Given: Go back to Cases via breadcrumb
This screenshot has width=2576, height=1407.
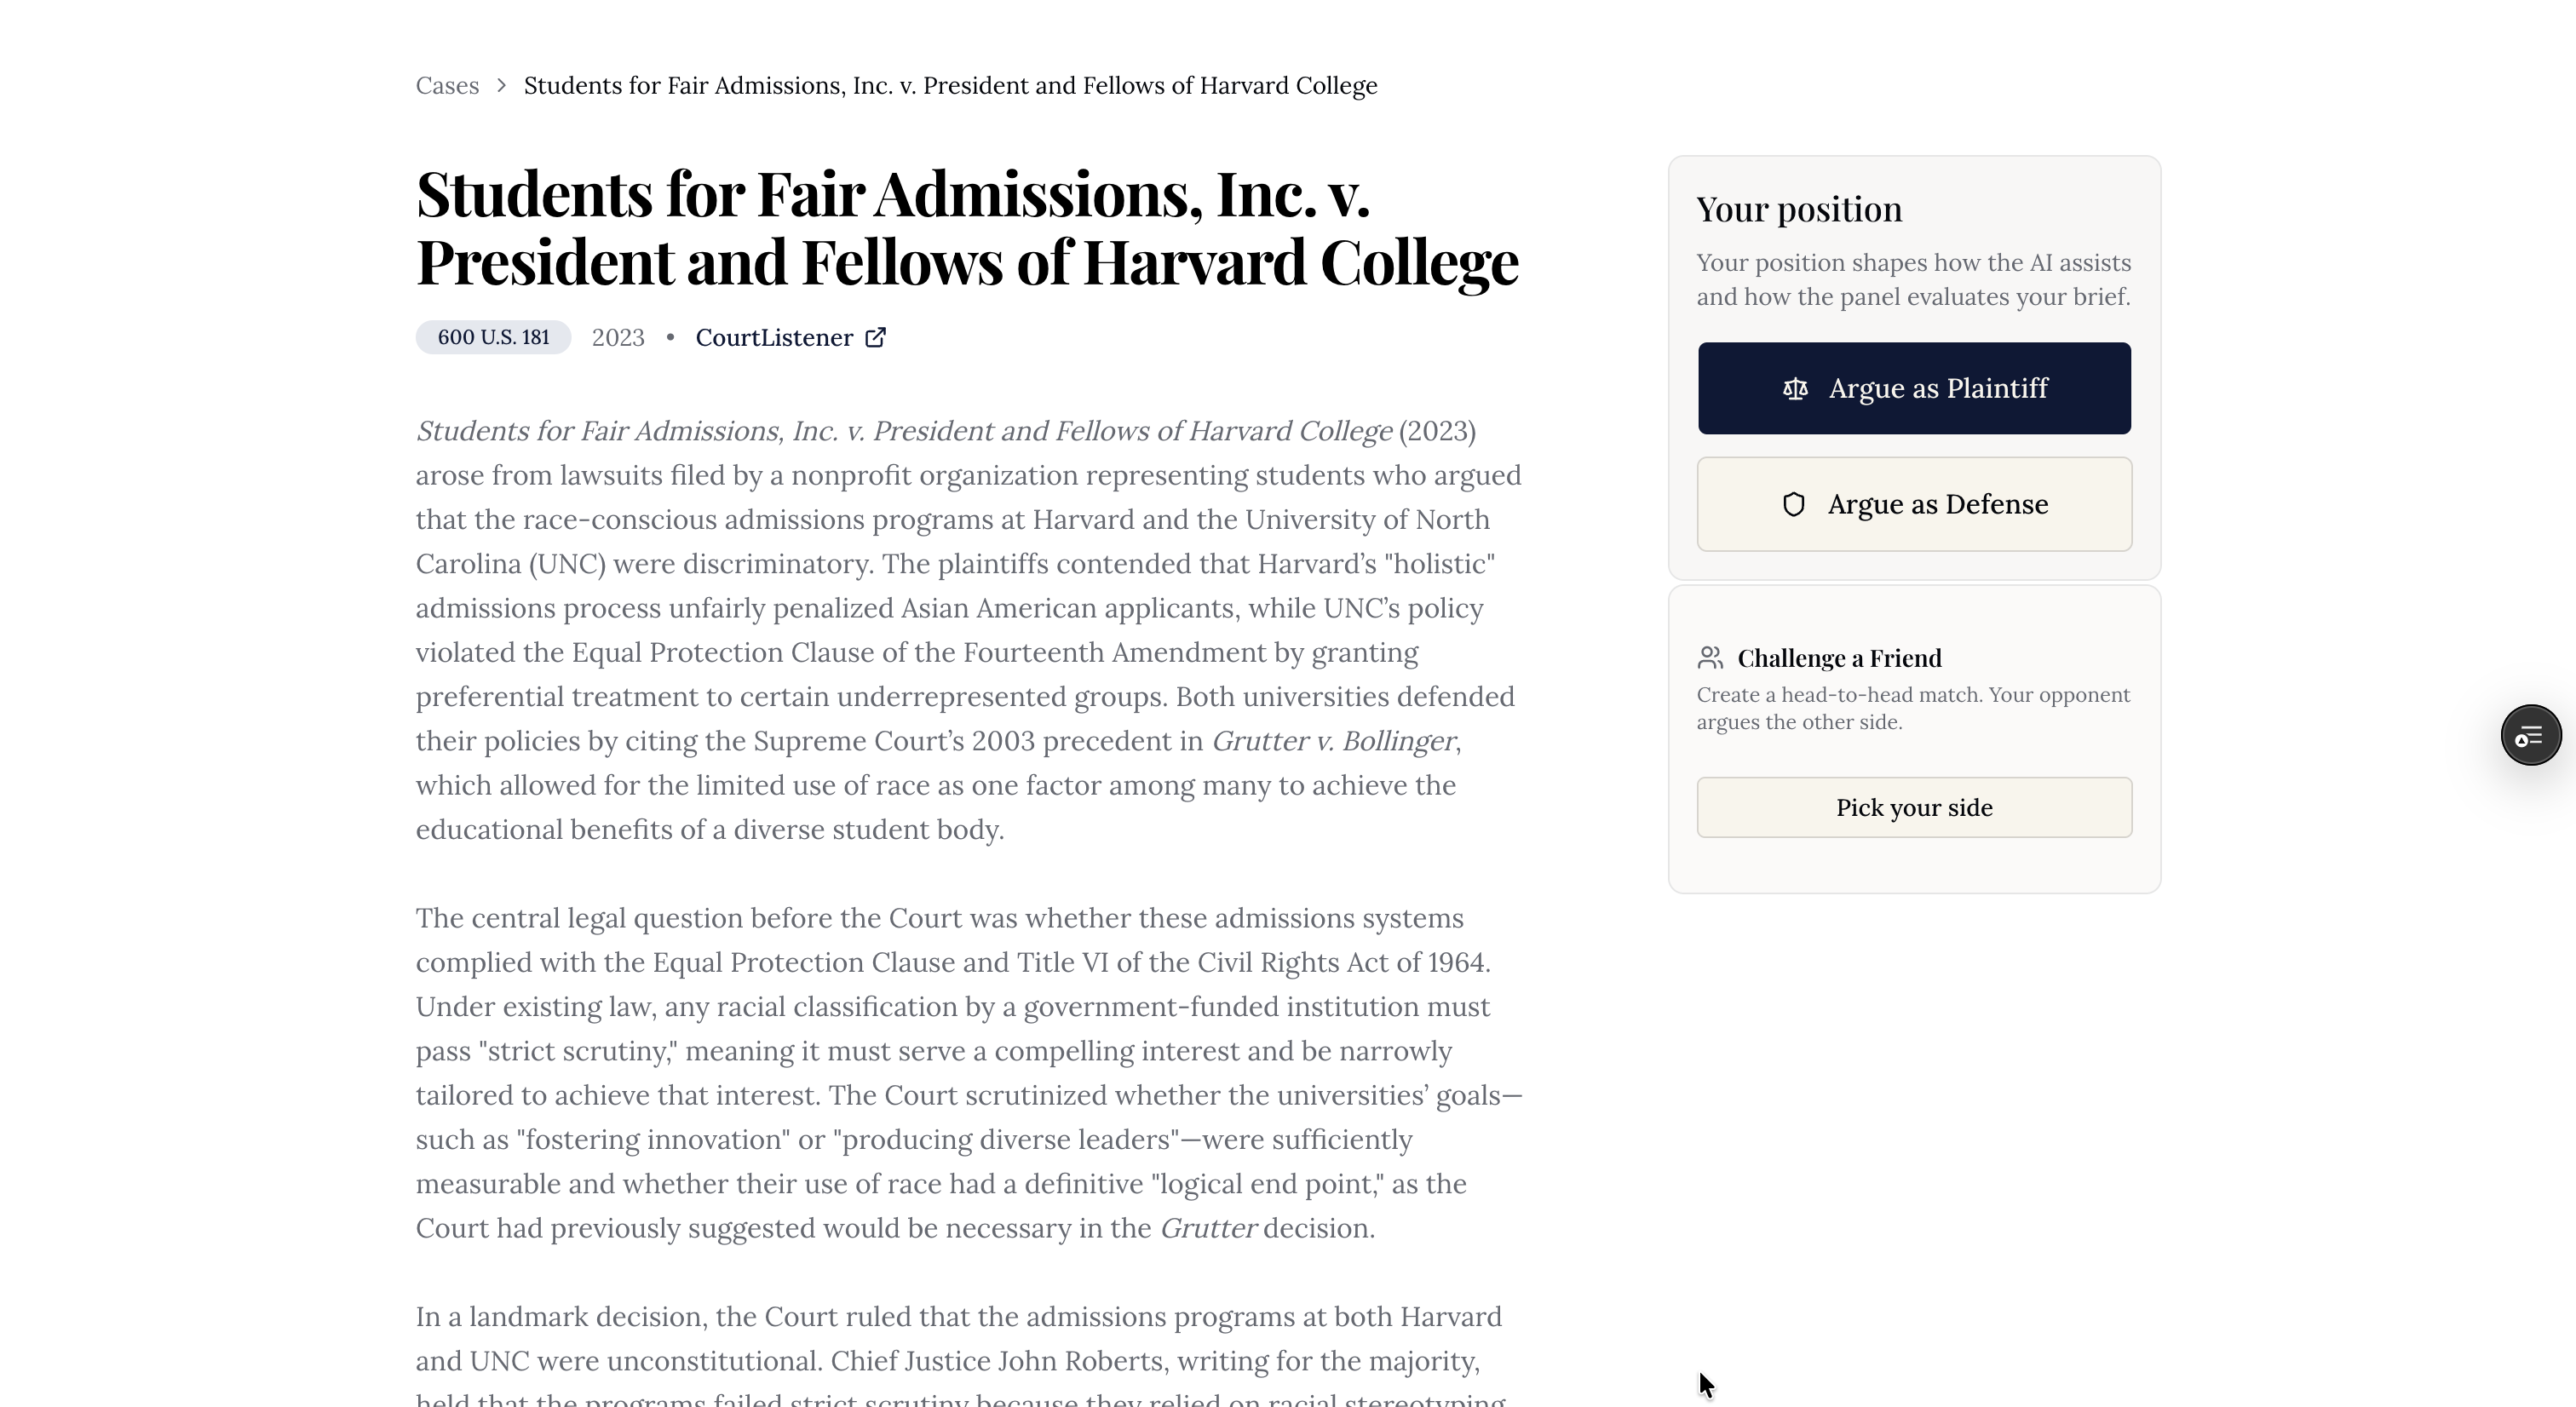Looking at the screenshot, I should 447,86.
